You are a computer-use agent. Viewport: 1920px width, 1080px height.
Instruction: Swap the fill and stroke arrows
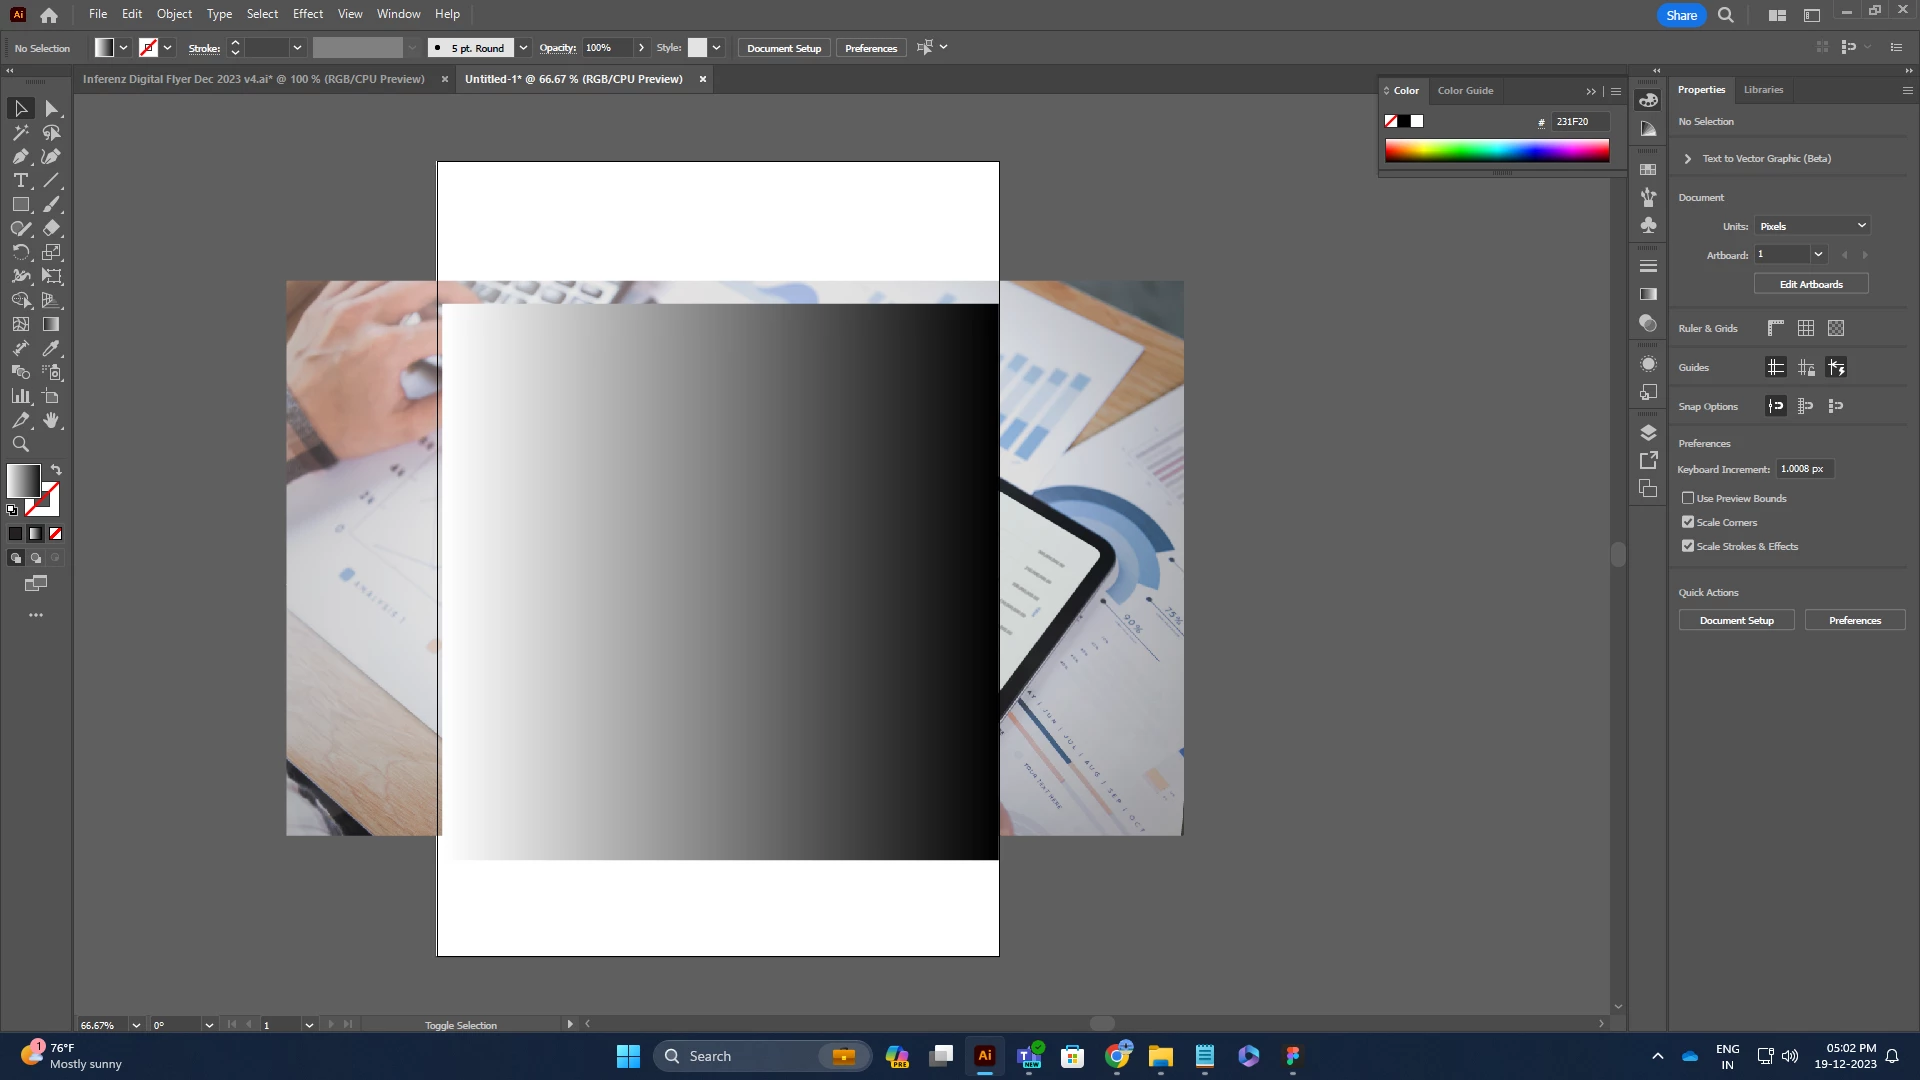pos(56,469)
